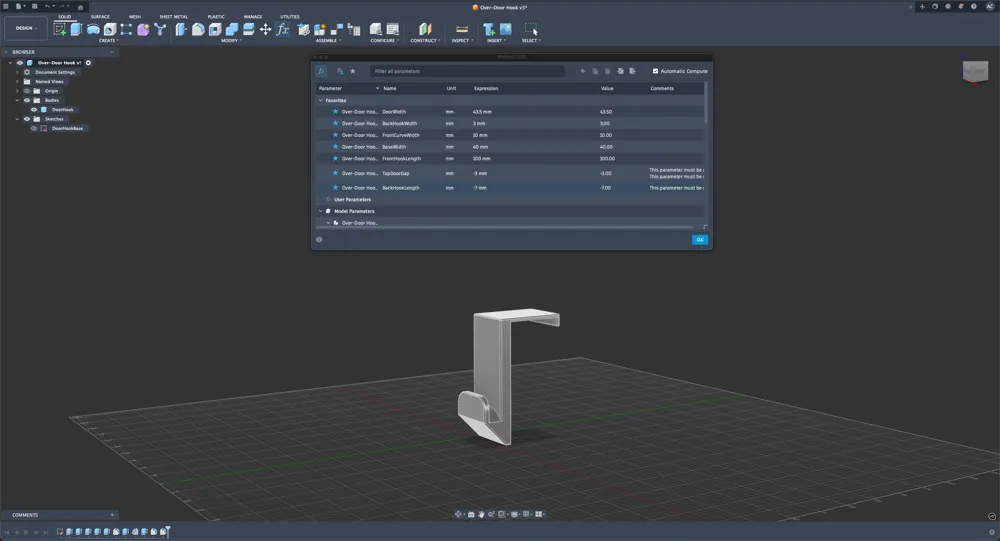This screenshot has width=1000, height=541.
Task: Toggle visibility of Origin folder
Action: click(x=27, y=91)
